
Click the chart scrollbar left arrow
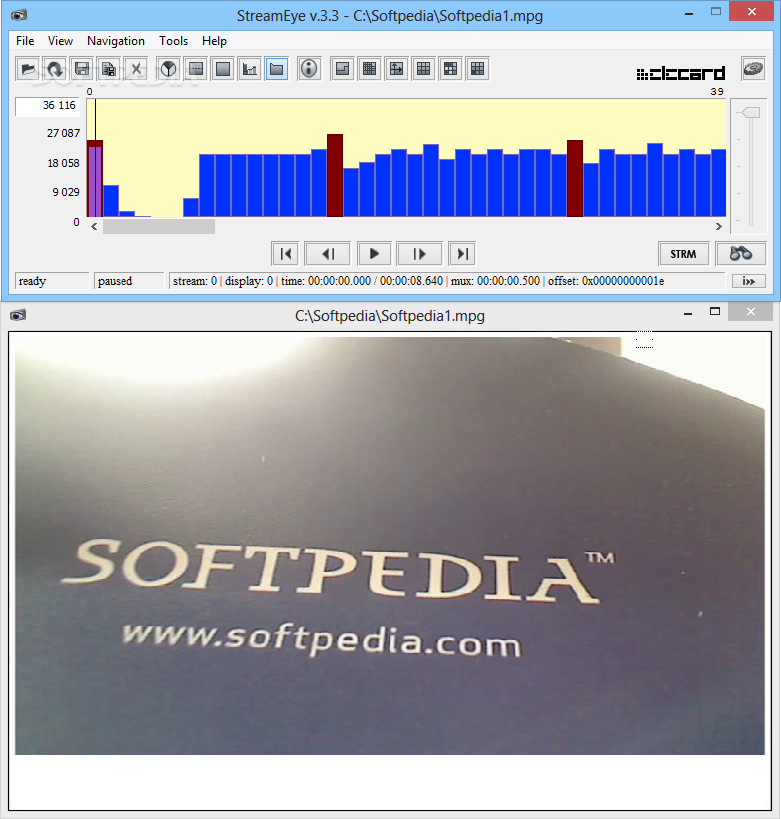94,227
